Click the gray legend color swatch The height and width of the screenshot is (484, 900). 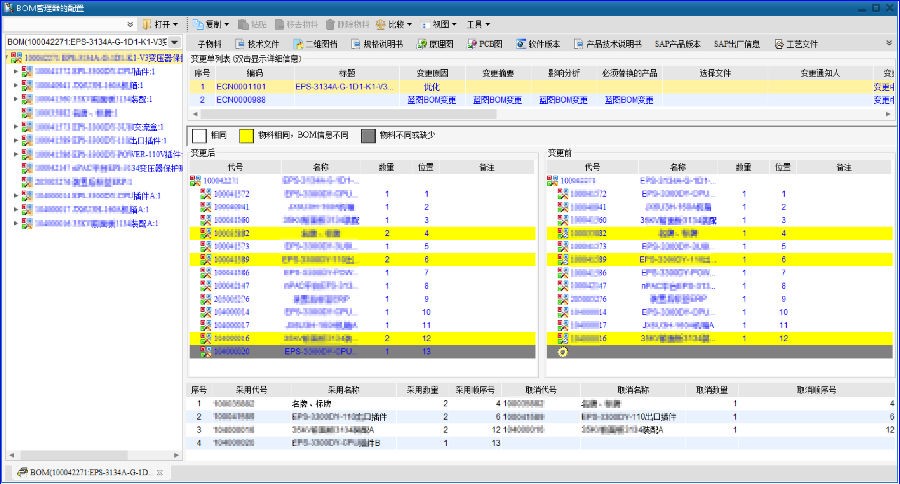[369, 135]
